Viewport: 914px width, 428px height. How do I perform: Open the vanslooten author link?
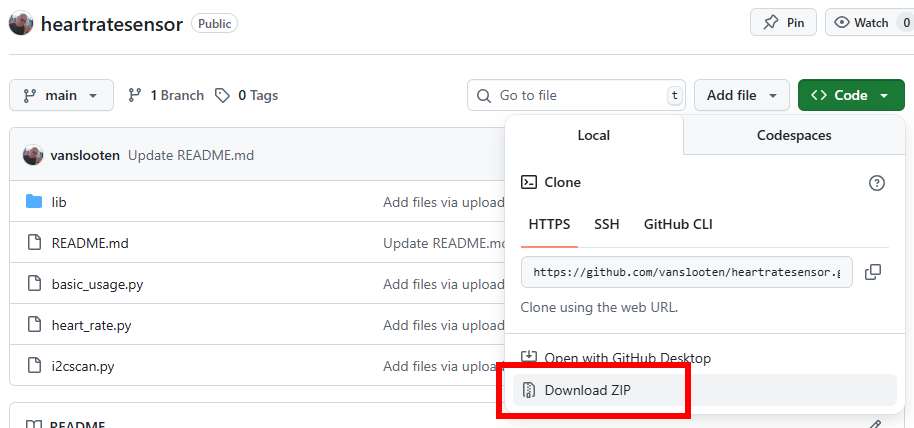85,155
